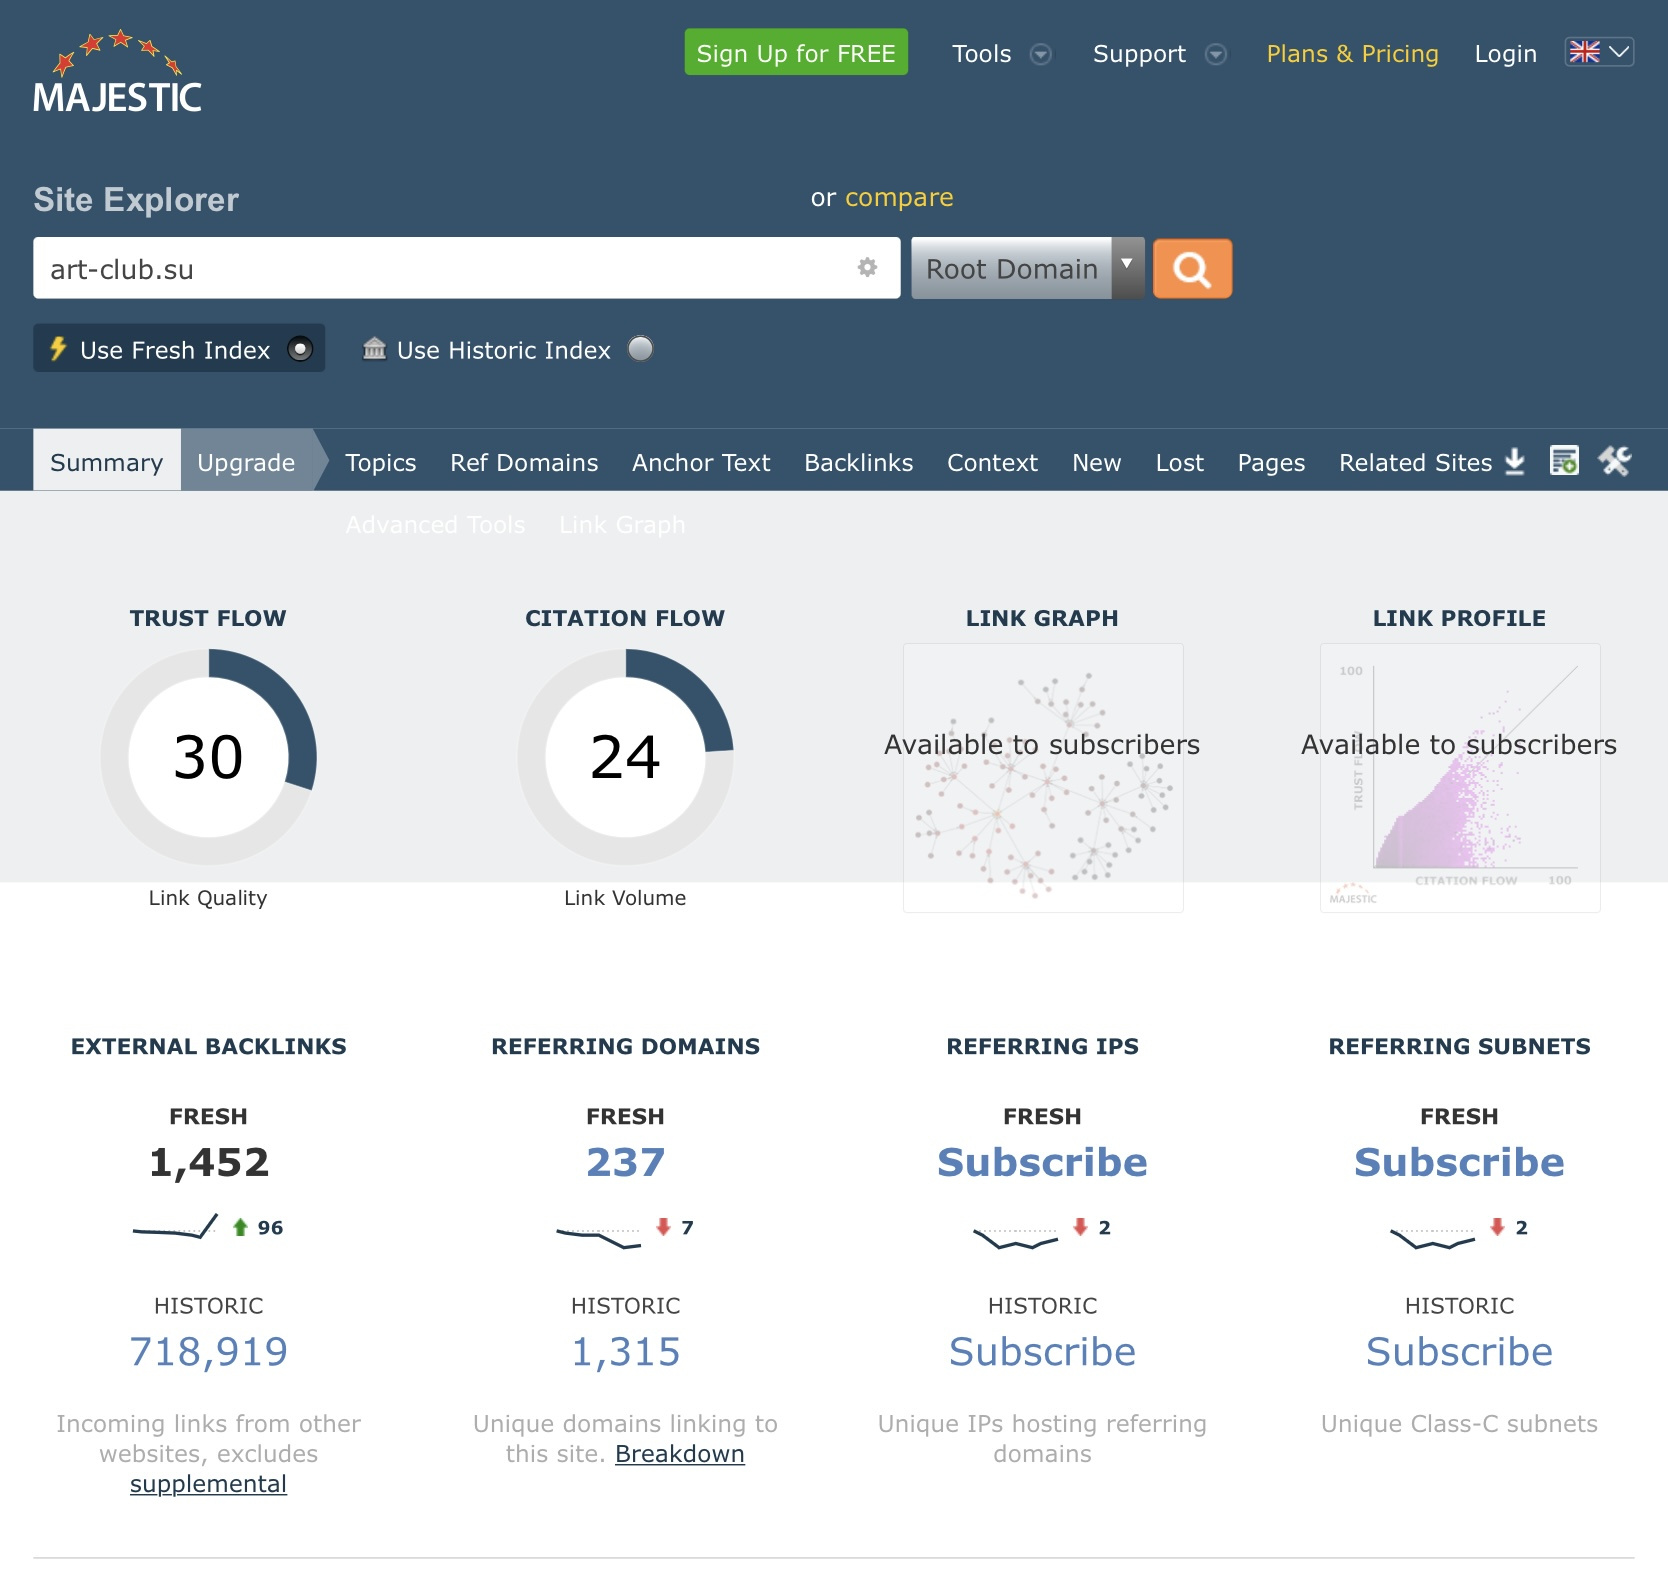1668x1572 pixels.
Task: Click historic referring domains 1,315
Action: 625,1351
